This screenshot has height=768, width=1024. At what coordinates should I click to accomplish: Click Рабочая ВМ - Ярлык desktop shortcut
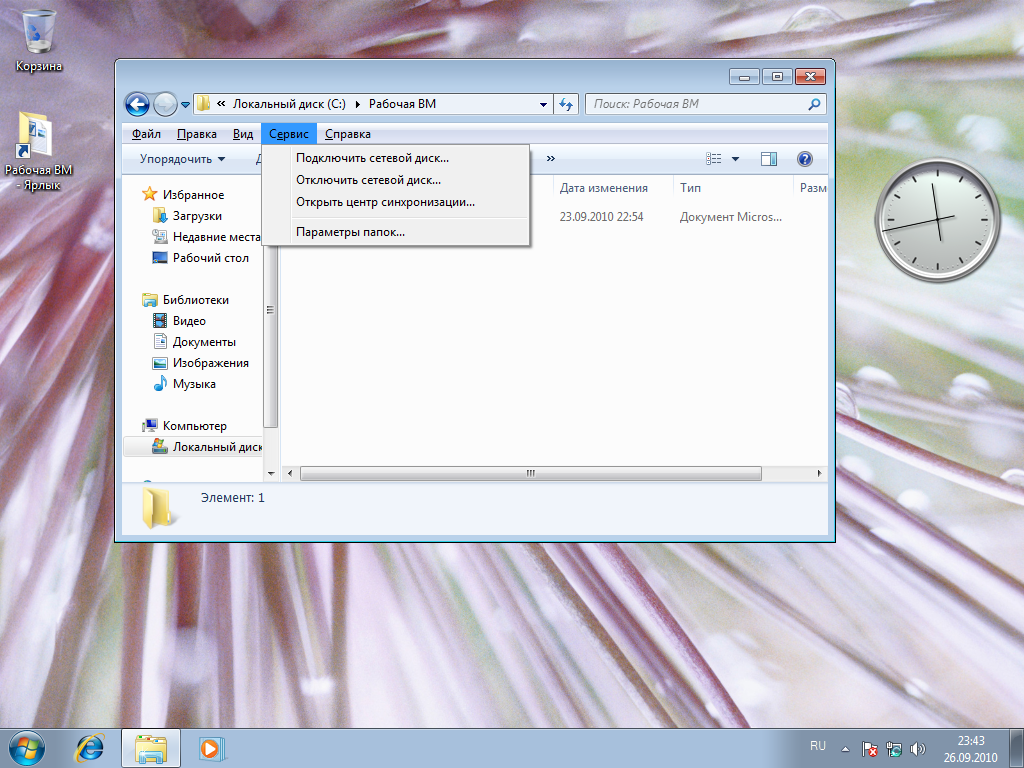click(x=38, y=152)
